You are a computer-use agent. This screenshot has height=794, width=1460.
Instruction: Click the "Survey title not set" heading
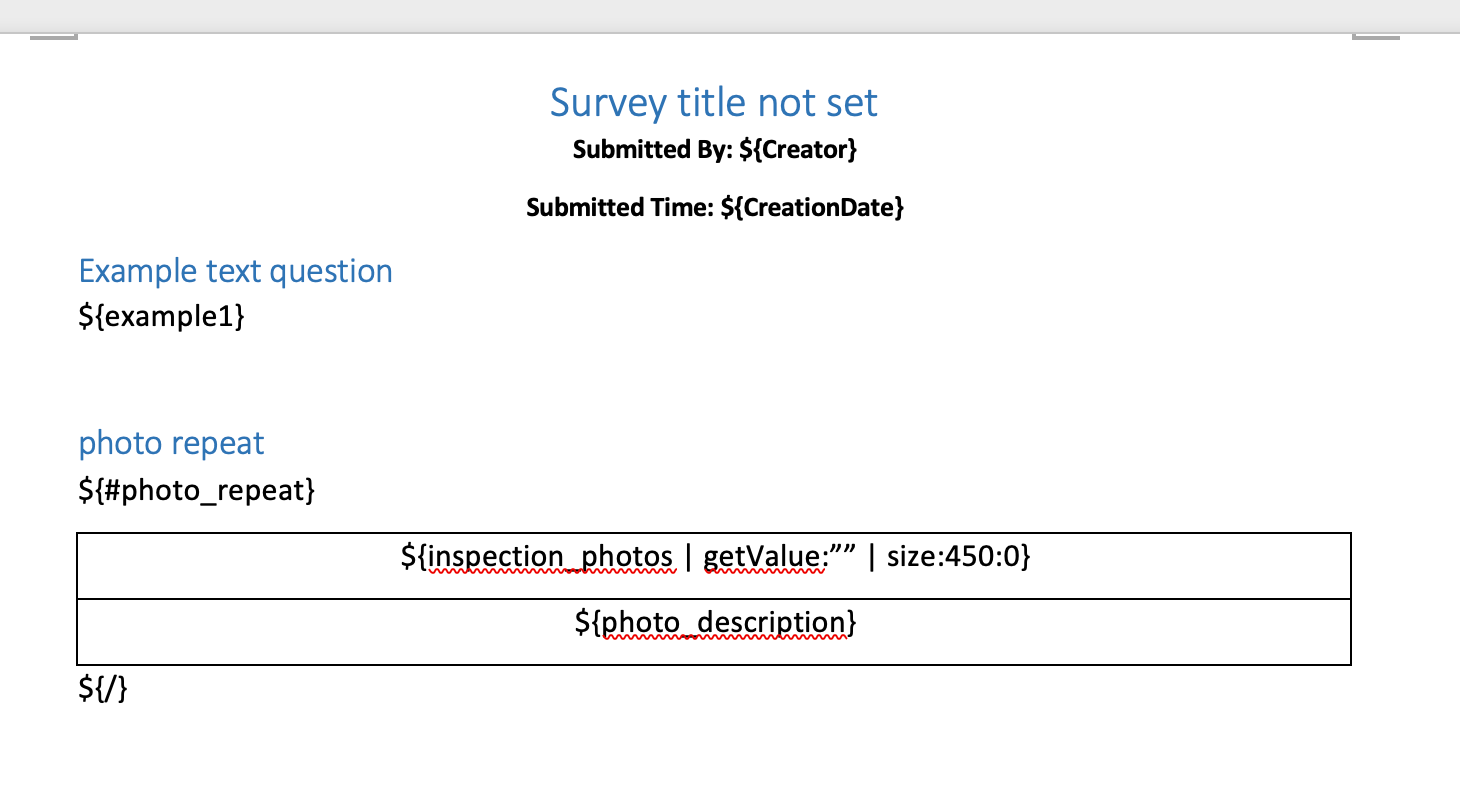click(713, 103)
